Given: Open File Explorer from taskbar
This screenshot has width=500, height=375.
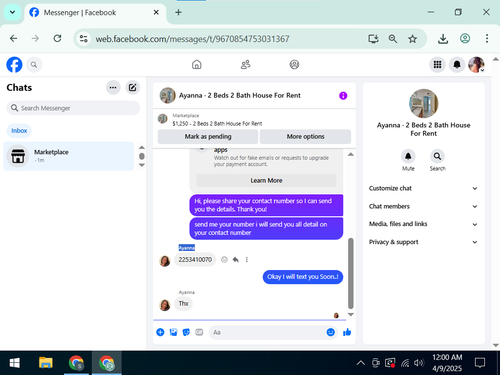Looking at the screenshot, I should 46,363.
